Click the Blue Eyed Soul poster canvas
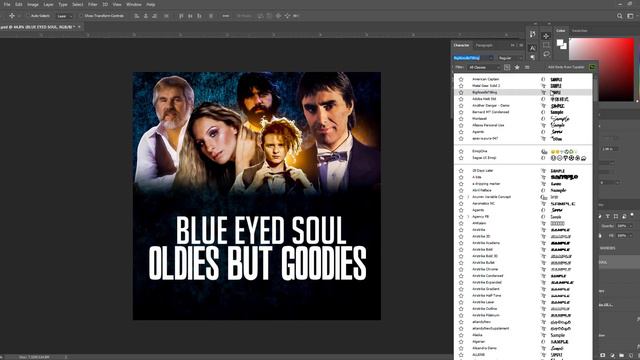 click(257, 196)
